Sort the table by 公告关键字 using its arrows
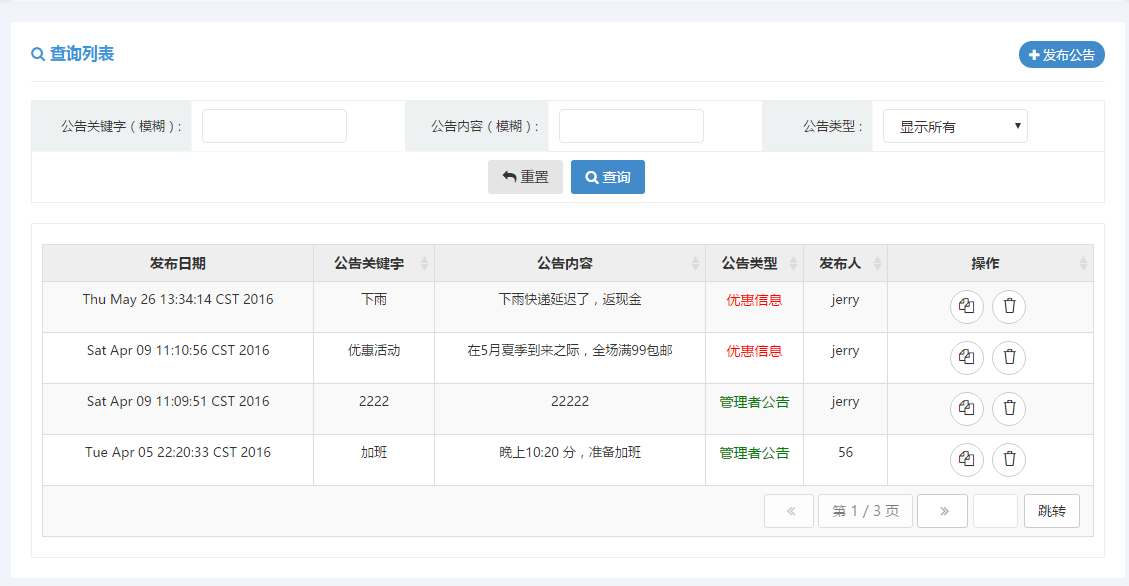The width and height of the screenshot is (1129, 586). click(x=424, y=263)
